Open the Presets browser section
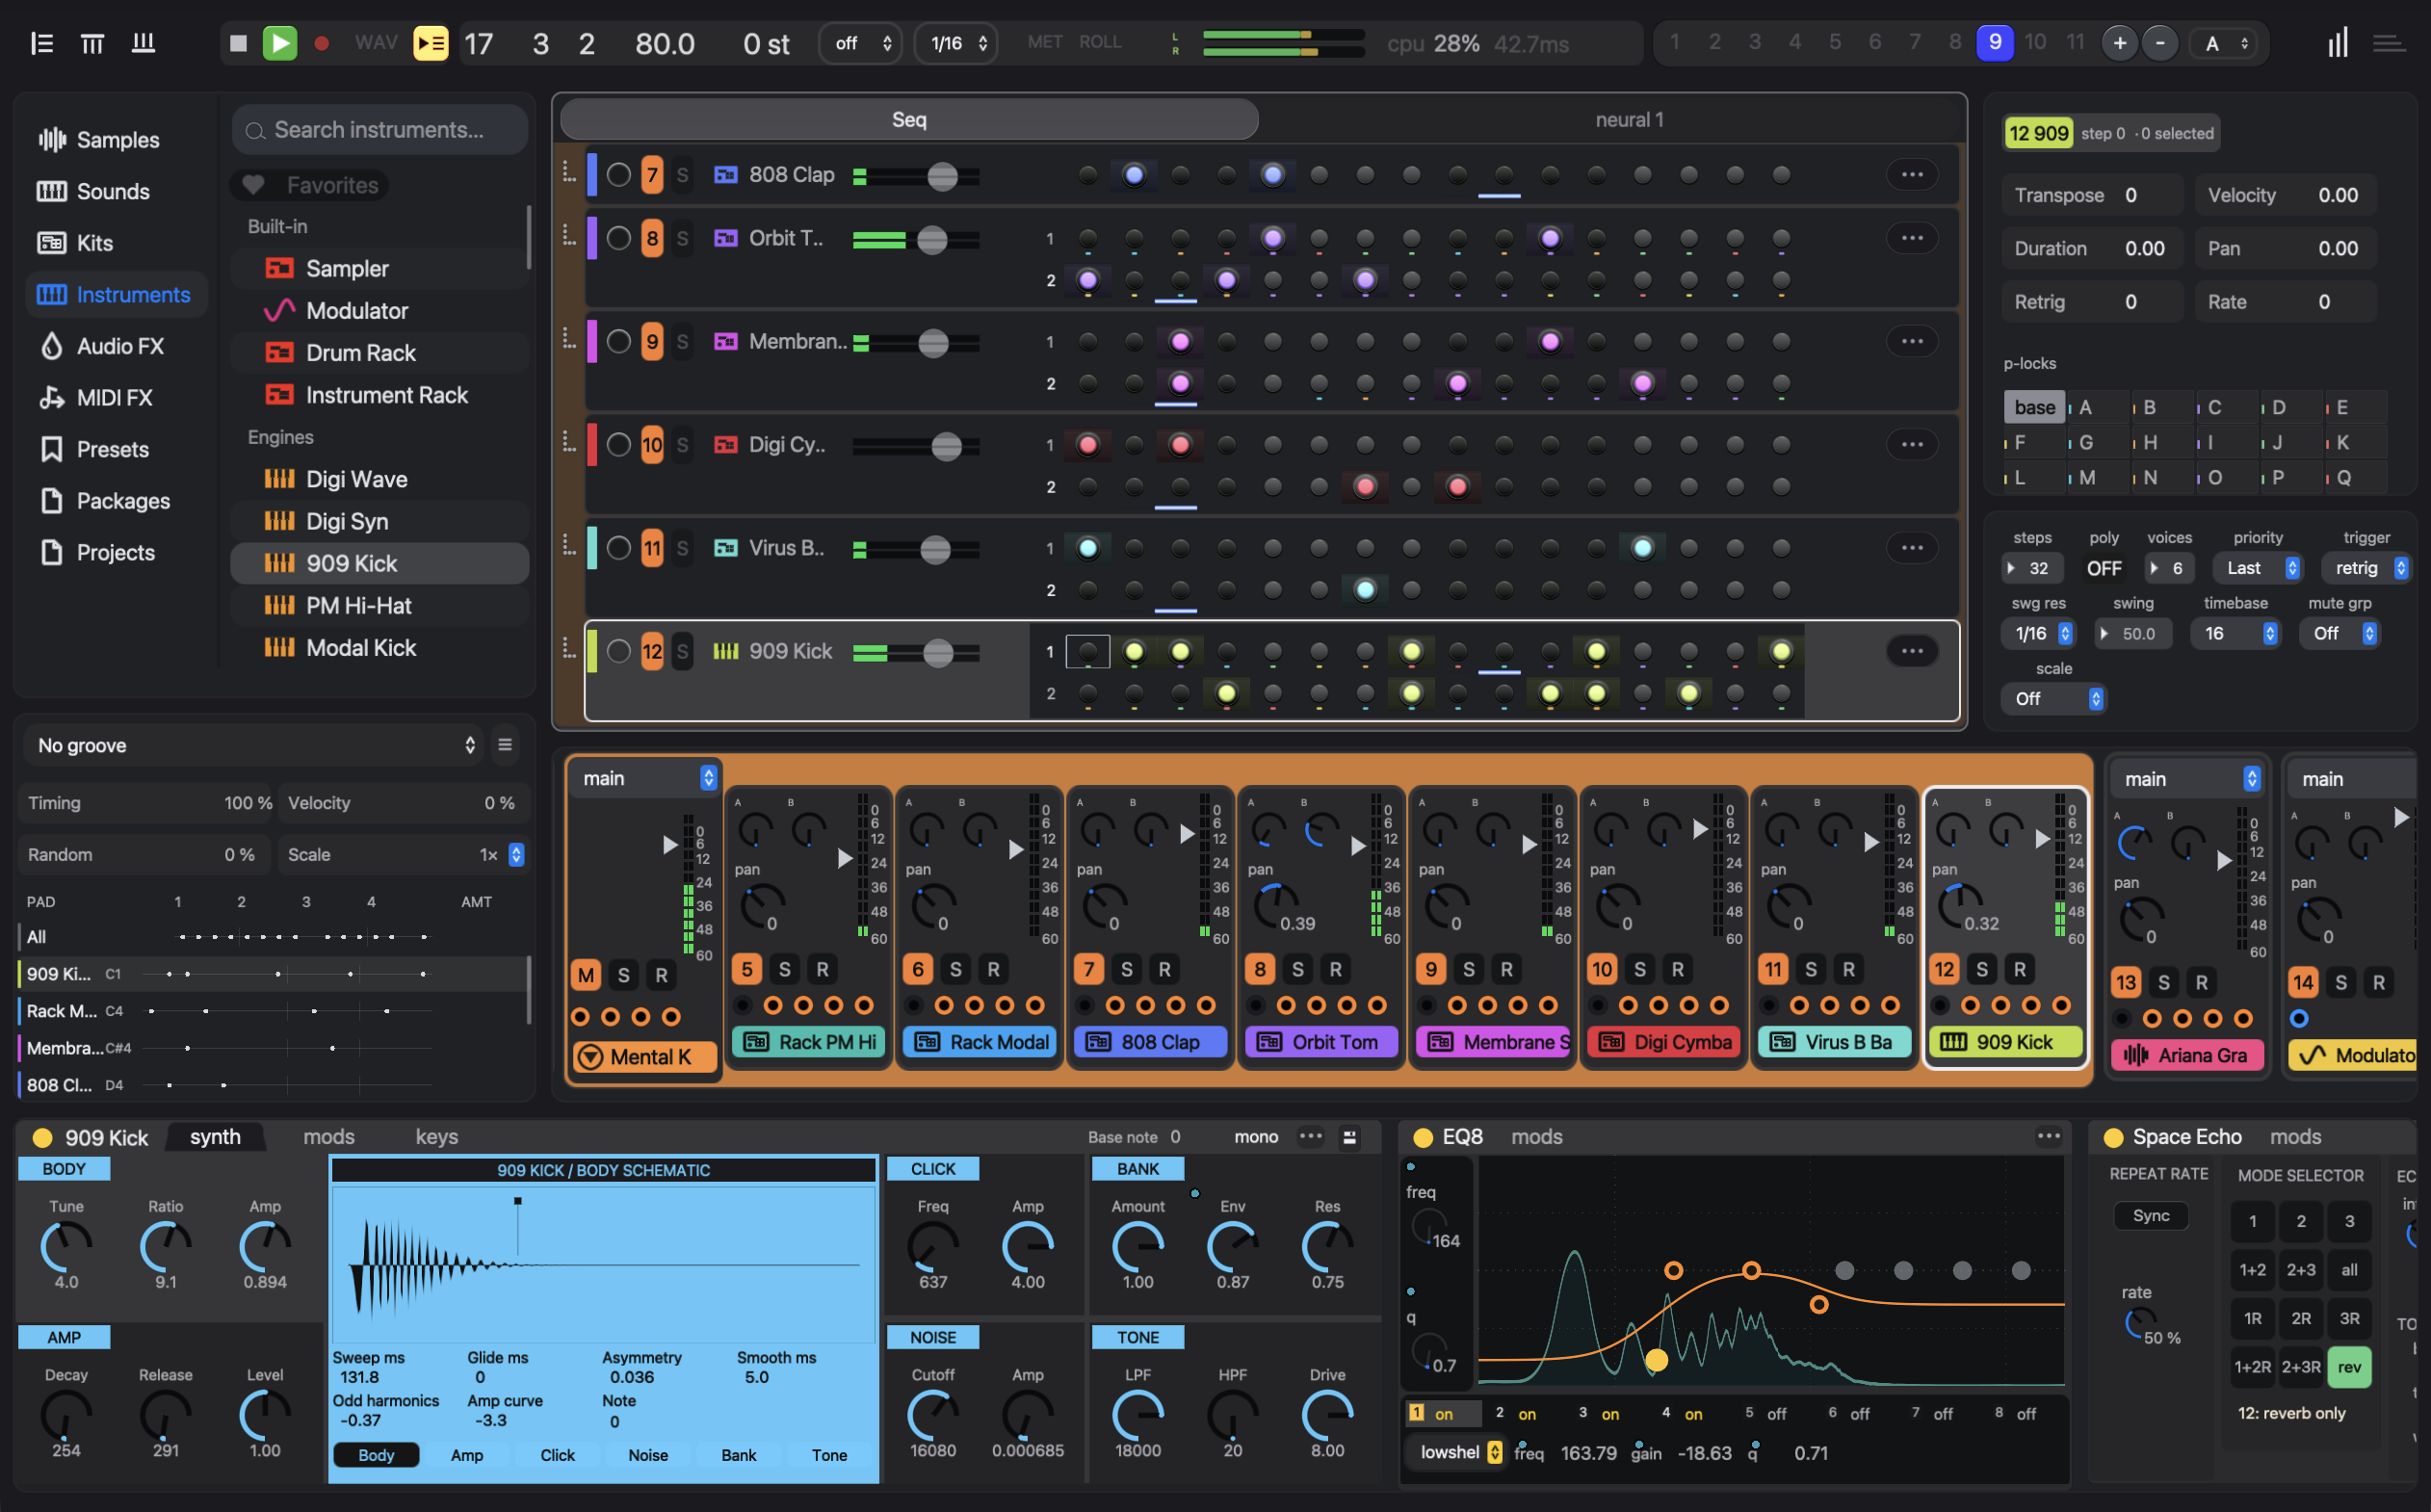The width and height of the screenshot is (2431, 1512). tap(93, 449)
